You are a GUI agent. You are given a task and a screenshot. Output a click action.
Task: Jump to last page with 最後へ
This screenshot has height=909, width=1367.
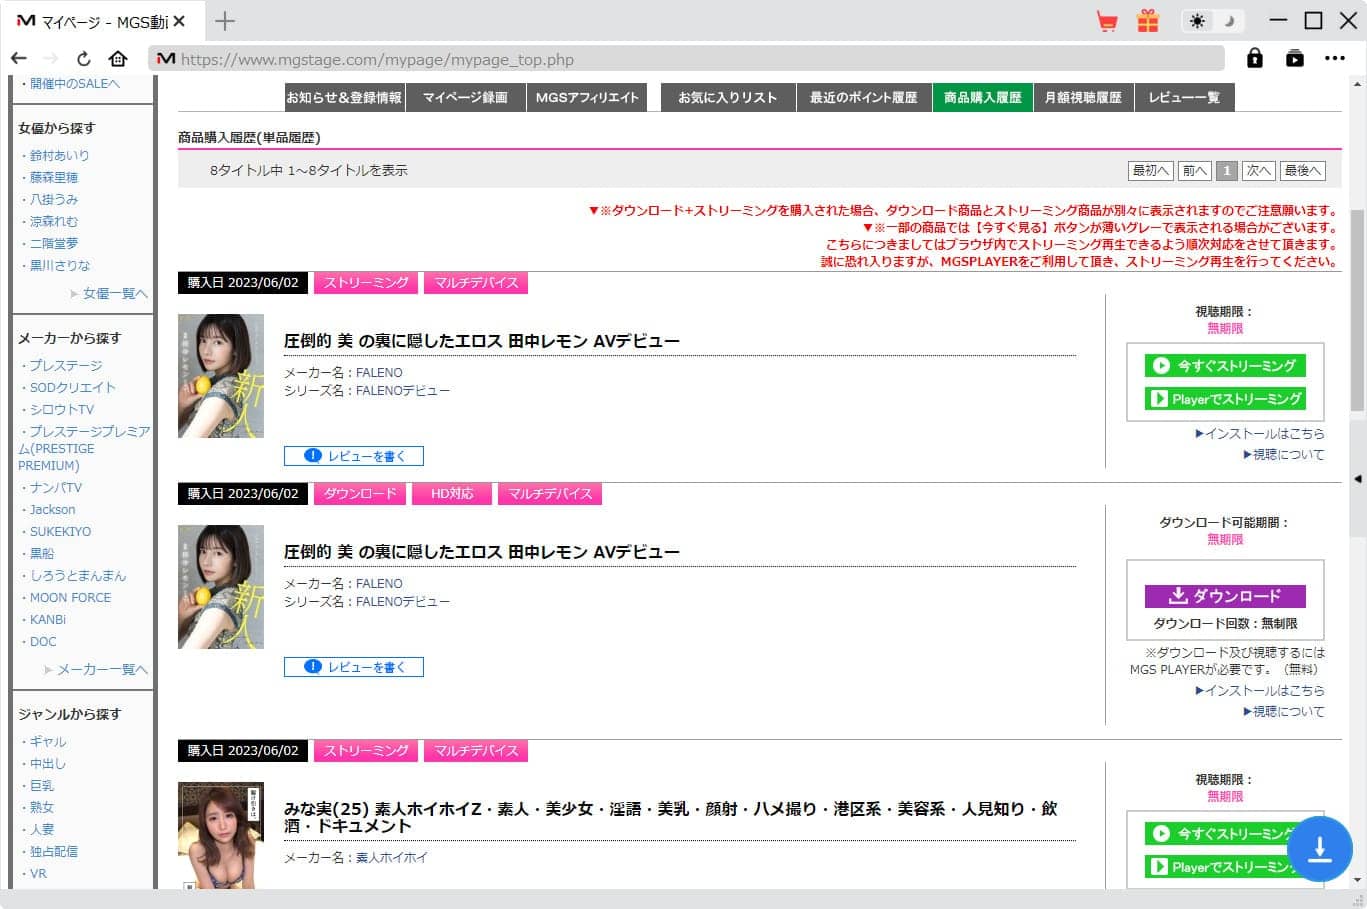[x=1303, y=171]
